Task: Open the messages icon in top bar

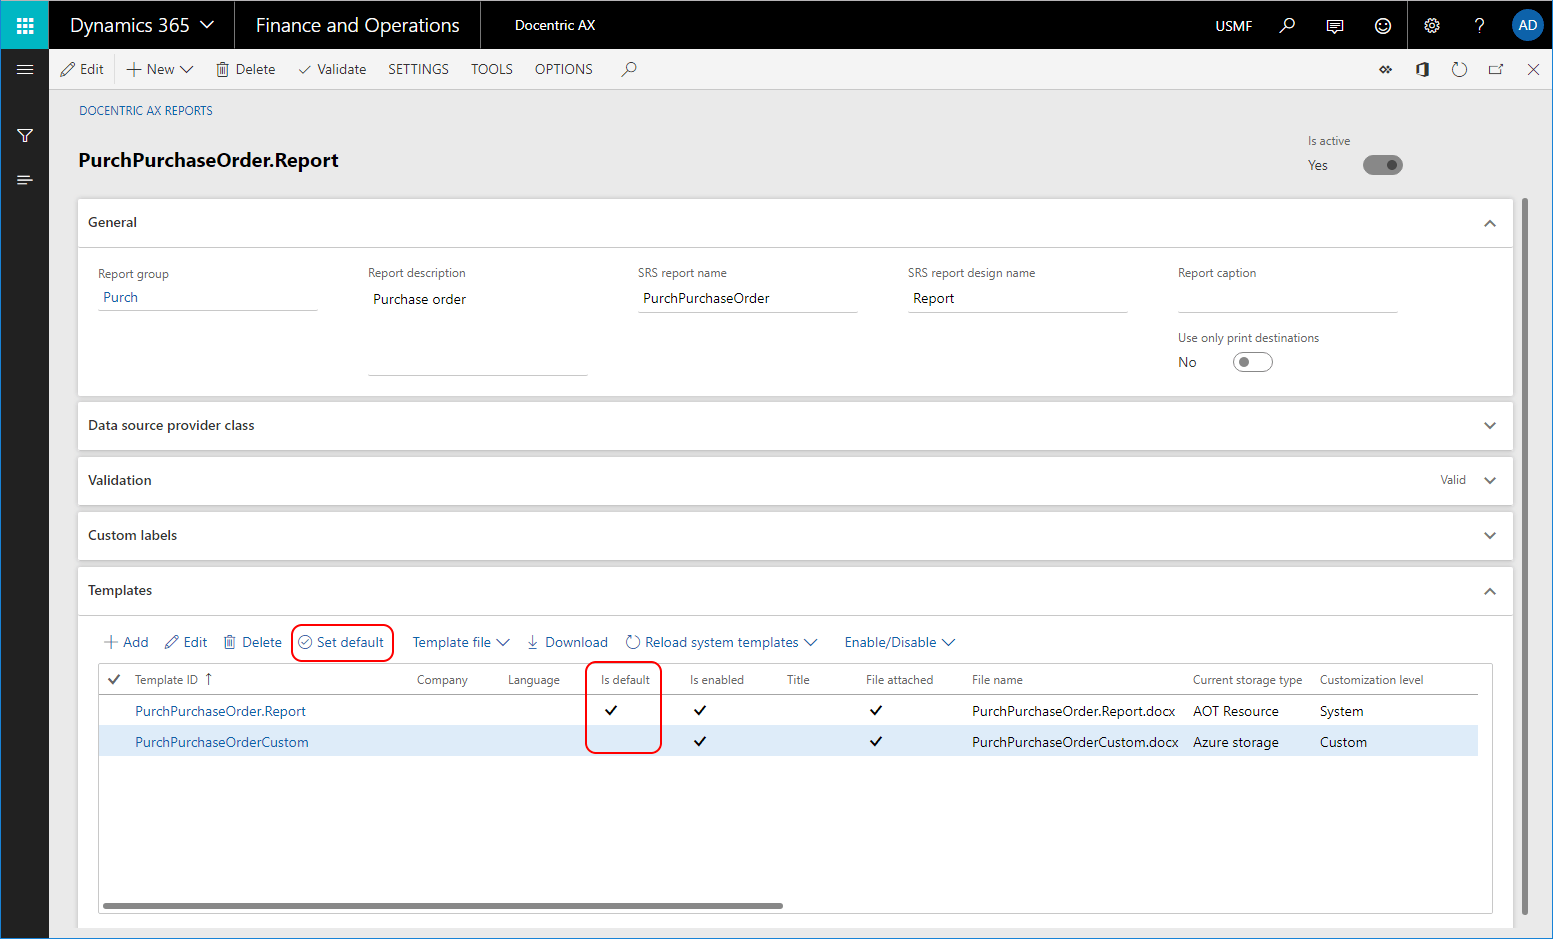Action: [1335, 26]
